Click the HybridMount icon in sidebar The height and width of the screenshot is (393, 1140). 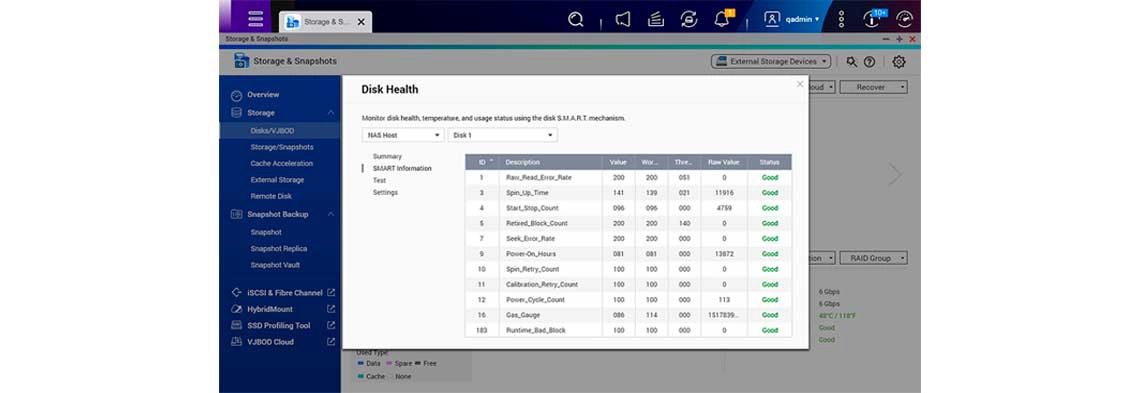236,309
